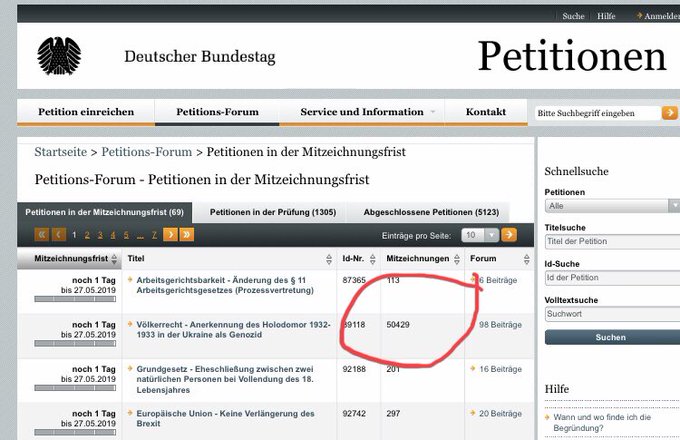Click the progress bar of the Arbeitsgerichtsbarkeit petition
Image resolution: width=680 pixels, height=440 pixels.
(x=75, y=299)
